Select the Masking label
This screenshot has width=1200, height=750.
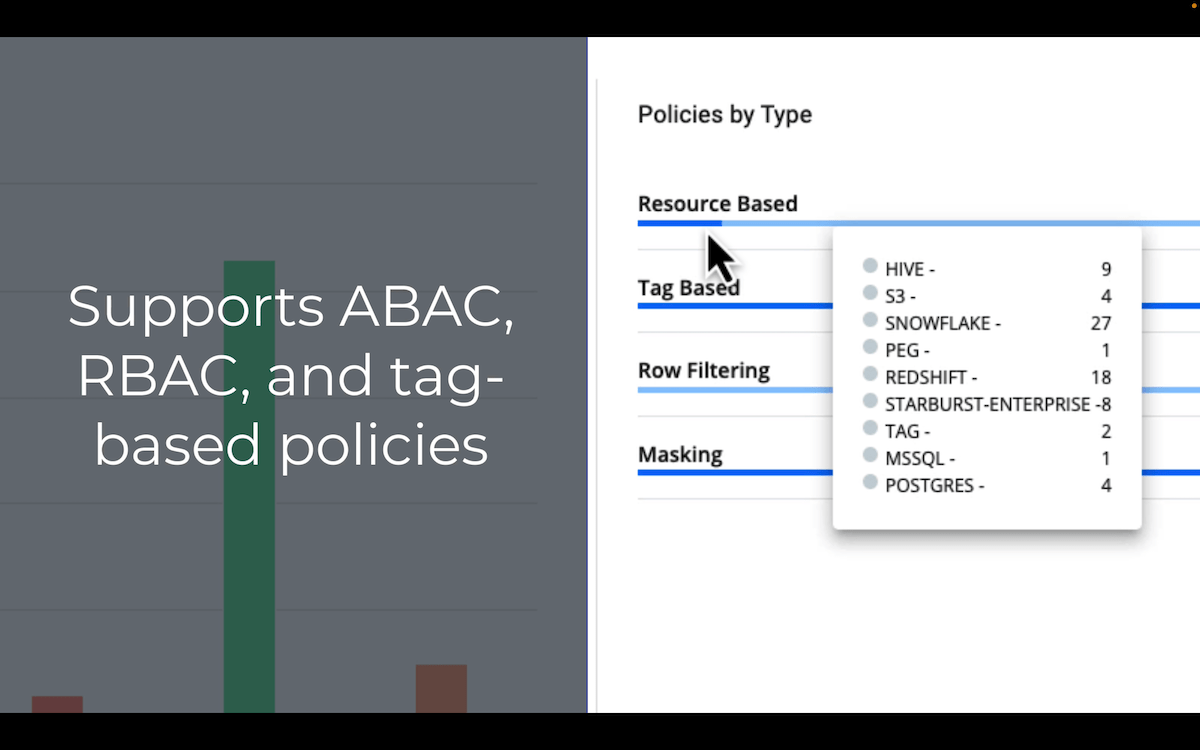point(680,455)
